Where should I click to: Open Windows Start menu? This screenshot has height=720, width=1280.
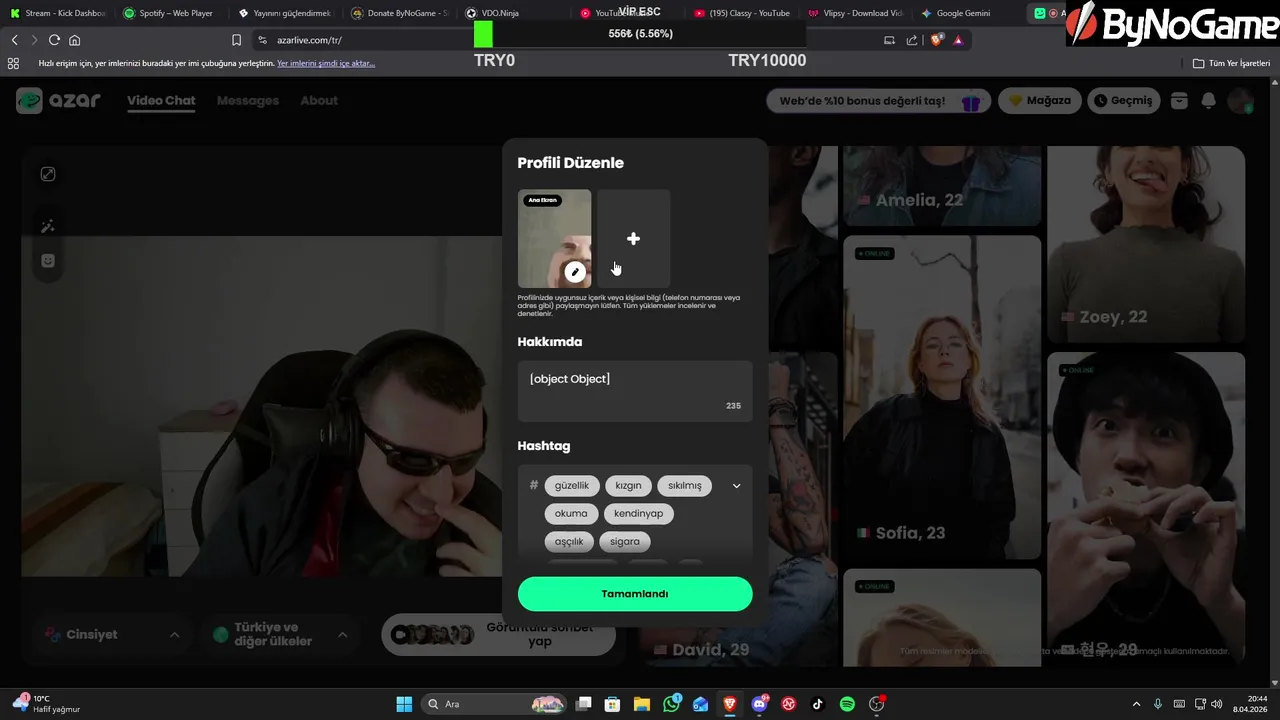click(404, 704)
